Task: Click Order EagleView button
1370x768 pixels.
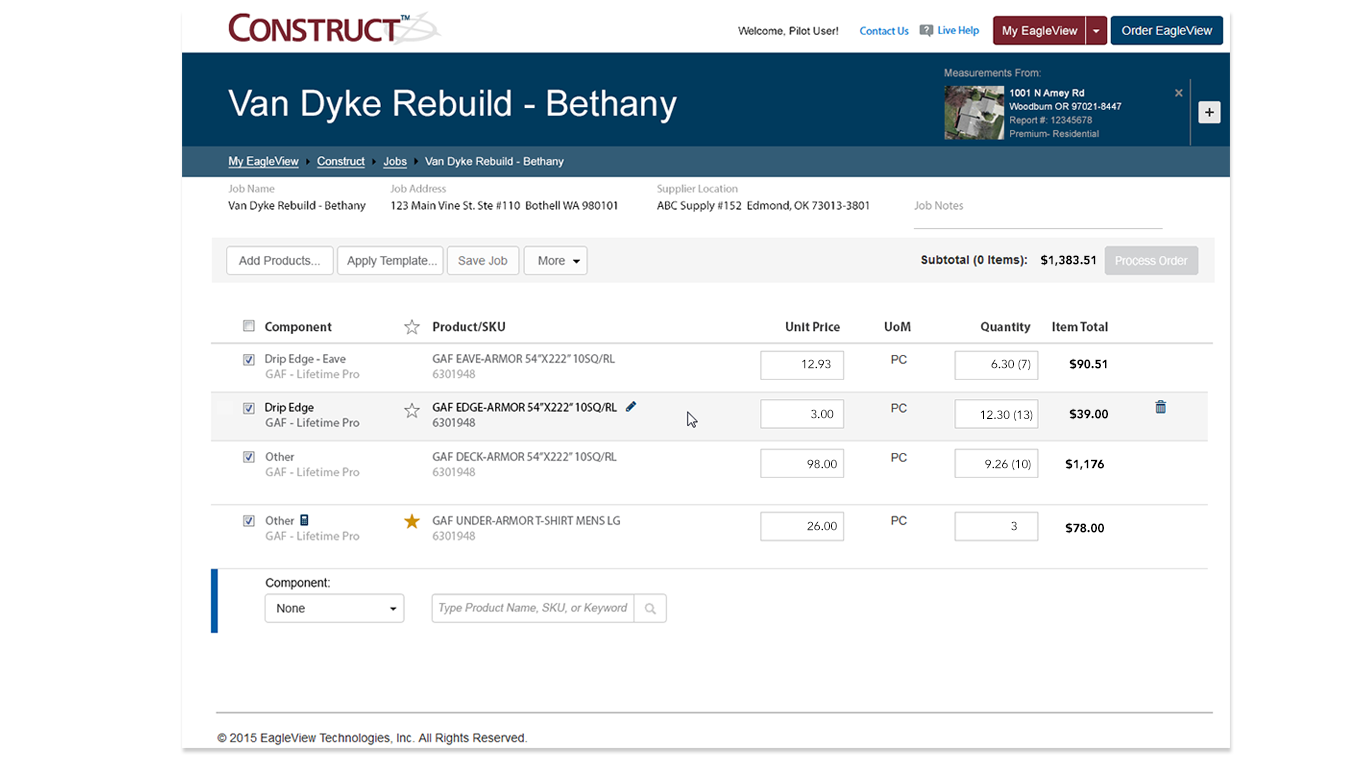Action: click(1167, 31)
